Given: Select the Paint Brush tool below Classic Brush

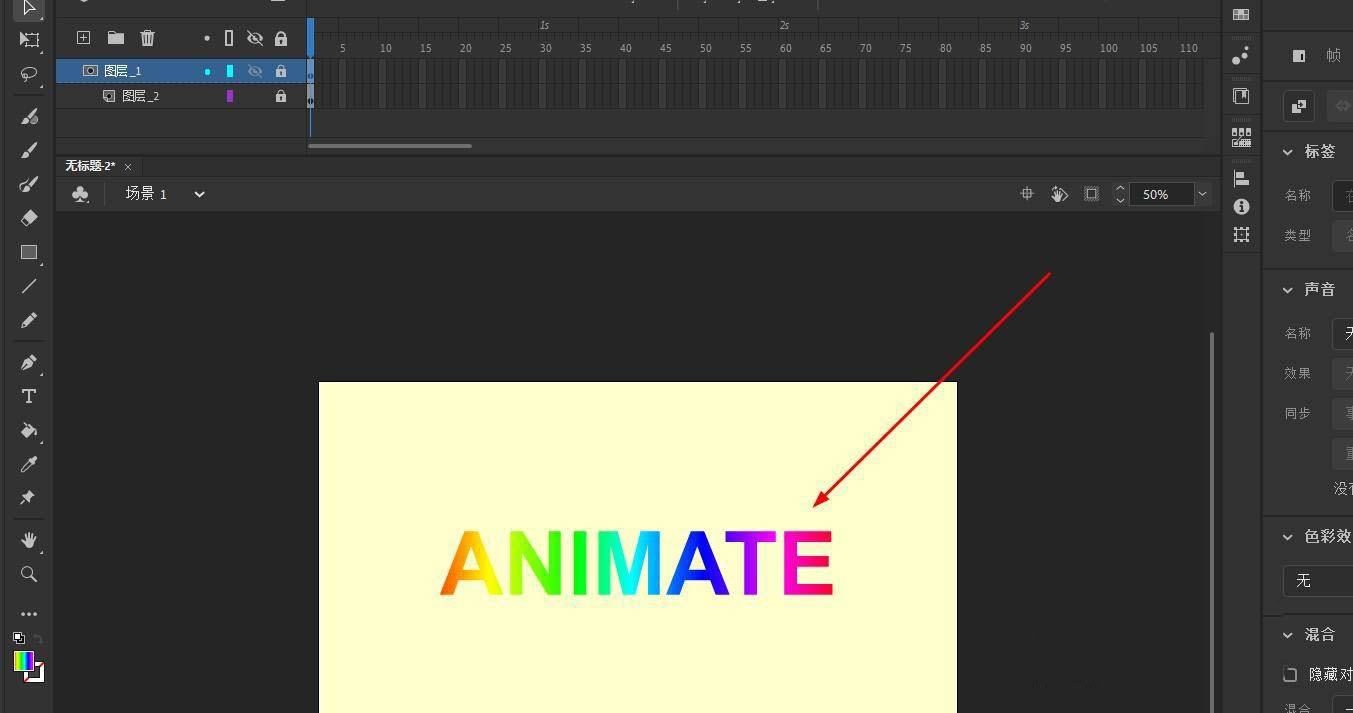Looking at the screenshot, I should click(x=29, y=184).
